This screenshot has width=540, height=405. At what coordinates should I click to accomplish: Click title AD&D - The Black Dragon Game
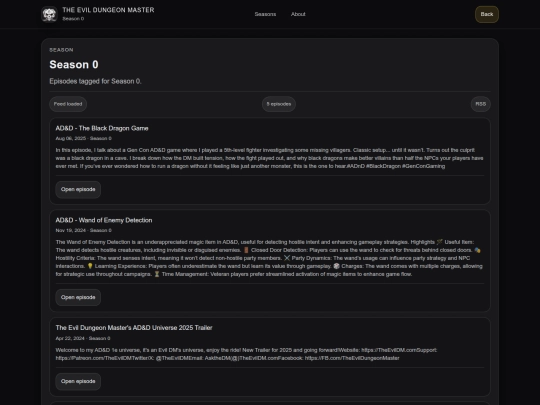(x=102, y=128)
